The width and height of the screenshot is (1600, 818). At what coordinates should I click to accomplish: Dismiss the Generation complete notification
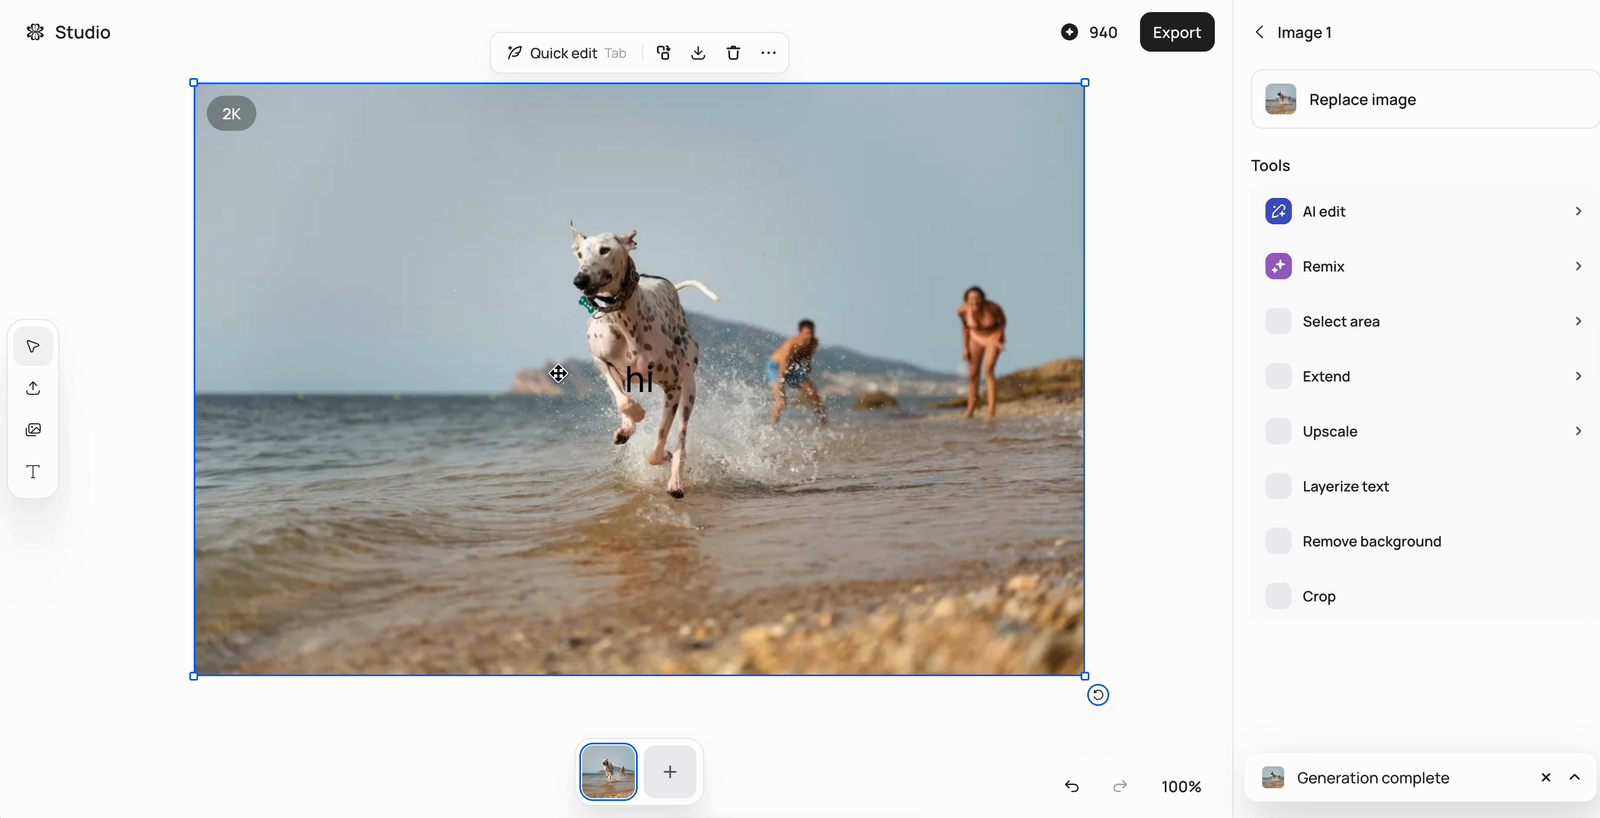[x=1546, y=778]
